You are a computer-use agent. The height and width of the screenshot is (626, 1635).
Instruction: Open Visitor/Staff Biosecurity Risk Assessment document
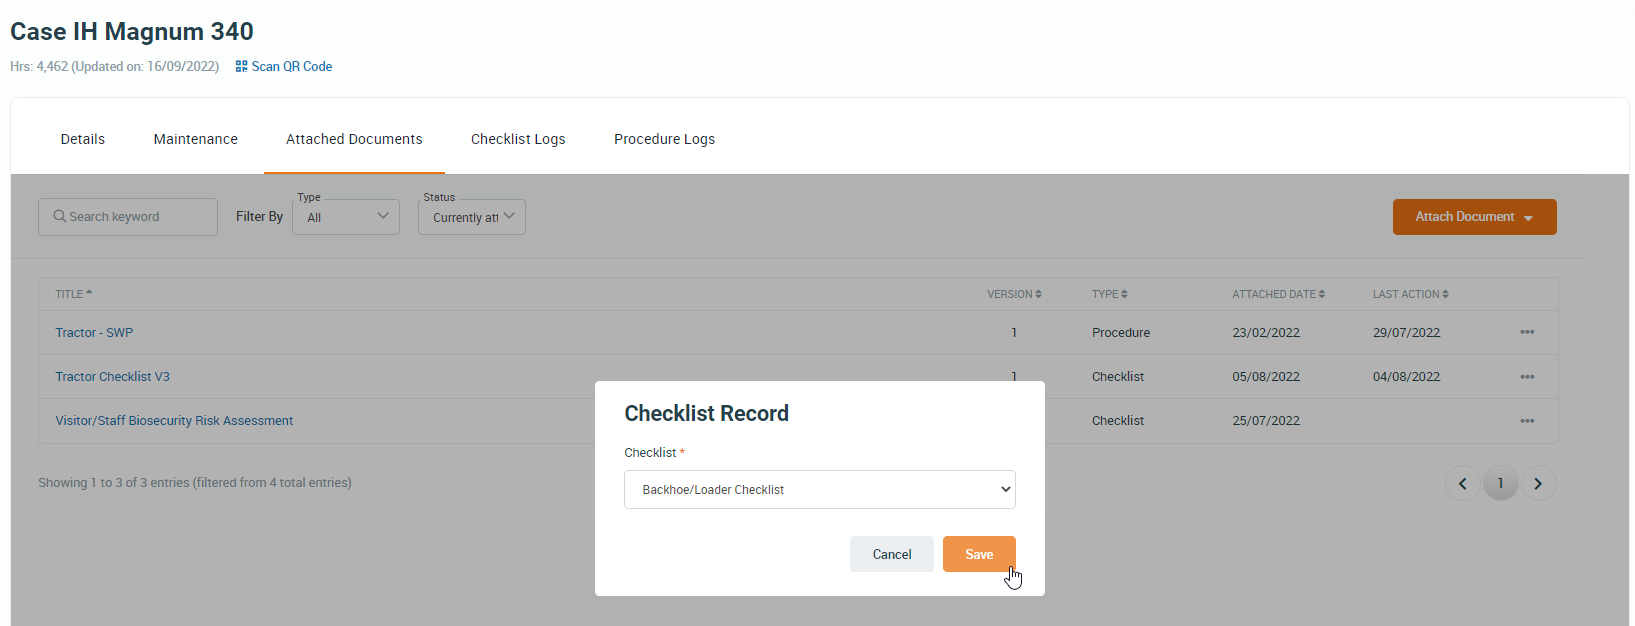pyautogui.click(x=174, y=421)
